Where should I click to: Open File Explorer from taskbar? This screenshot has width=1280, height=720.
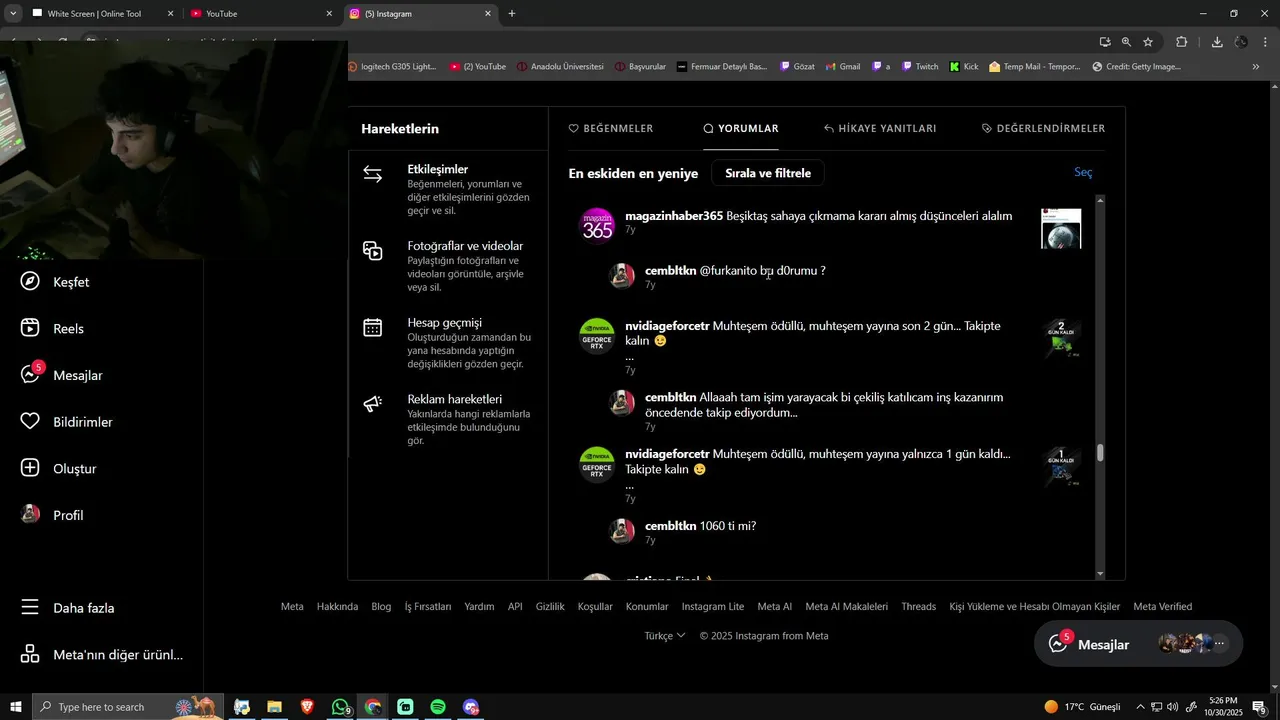pyautogui.click(x=274, y=707)
